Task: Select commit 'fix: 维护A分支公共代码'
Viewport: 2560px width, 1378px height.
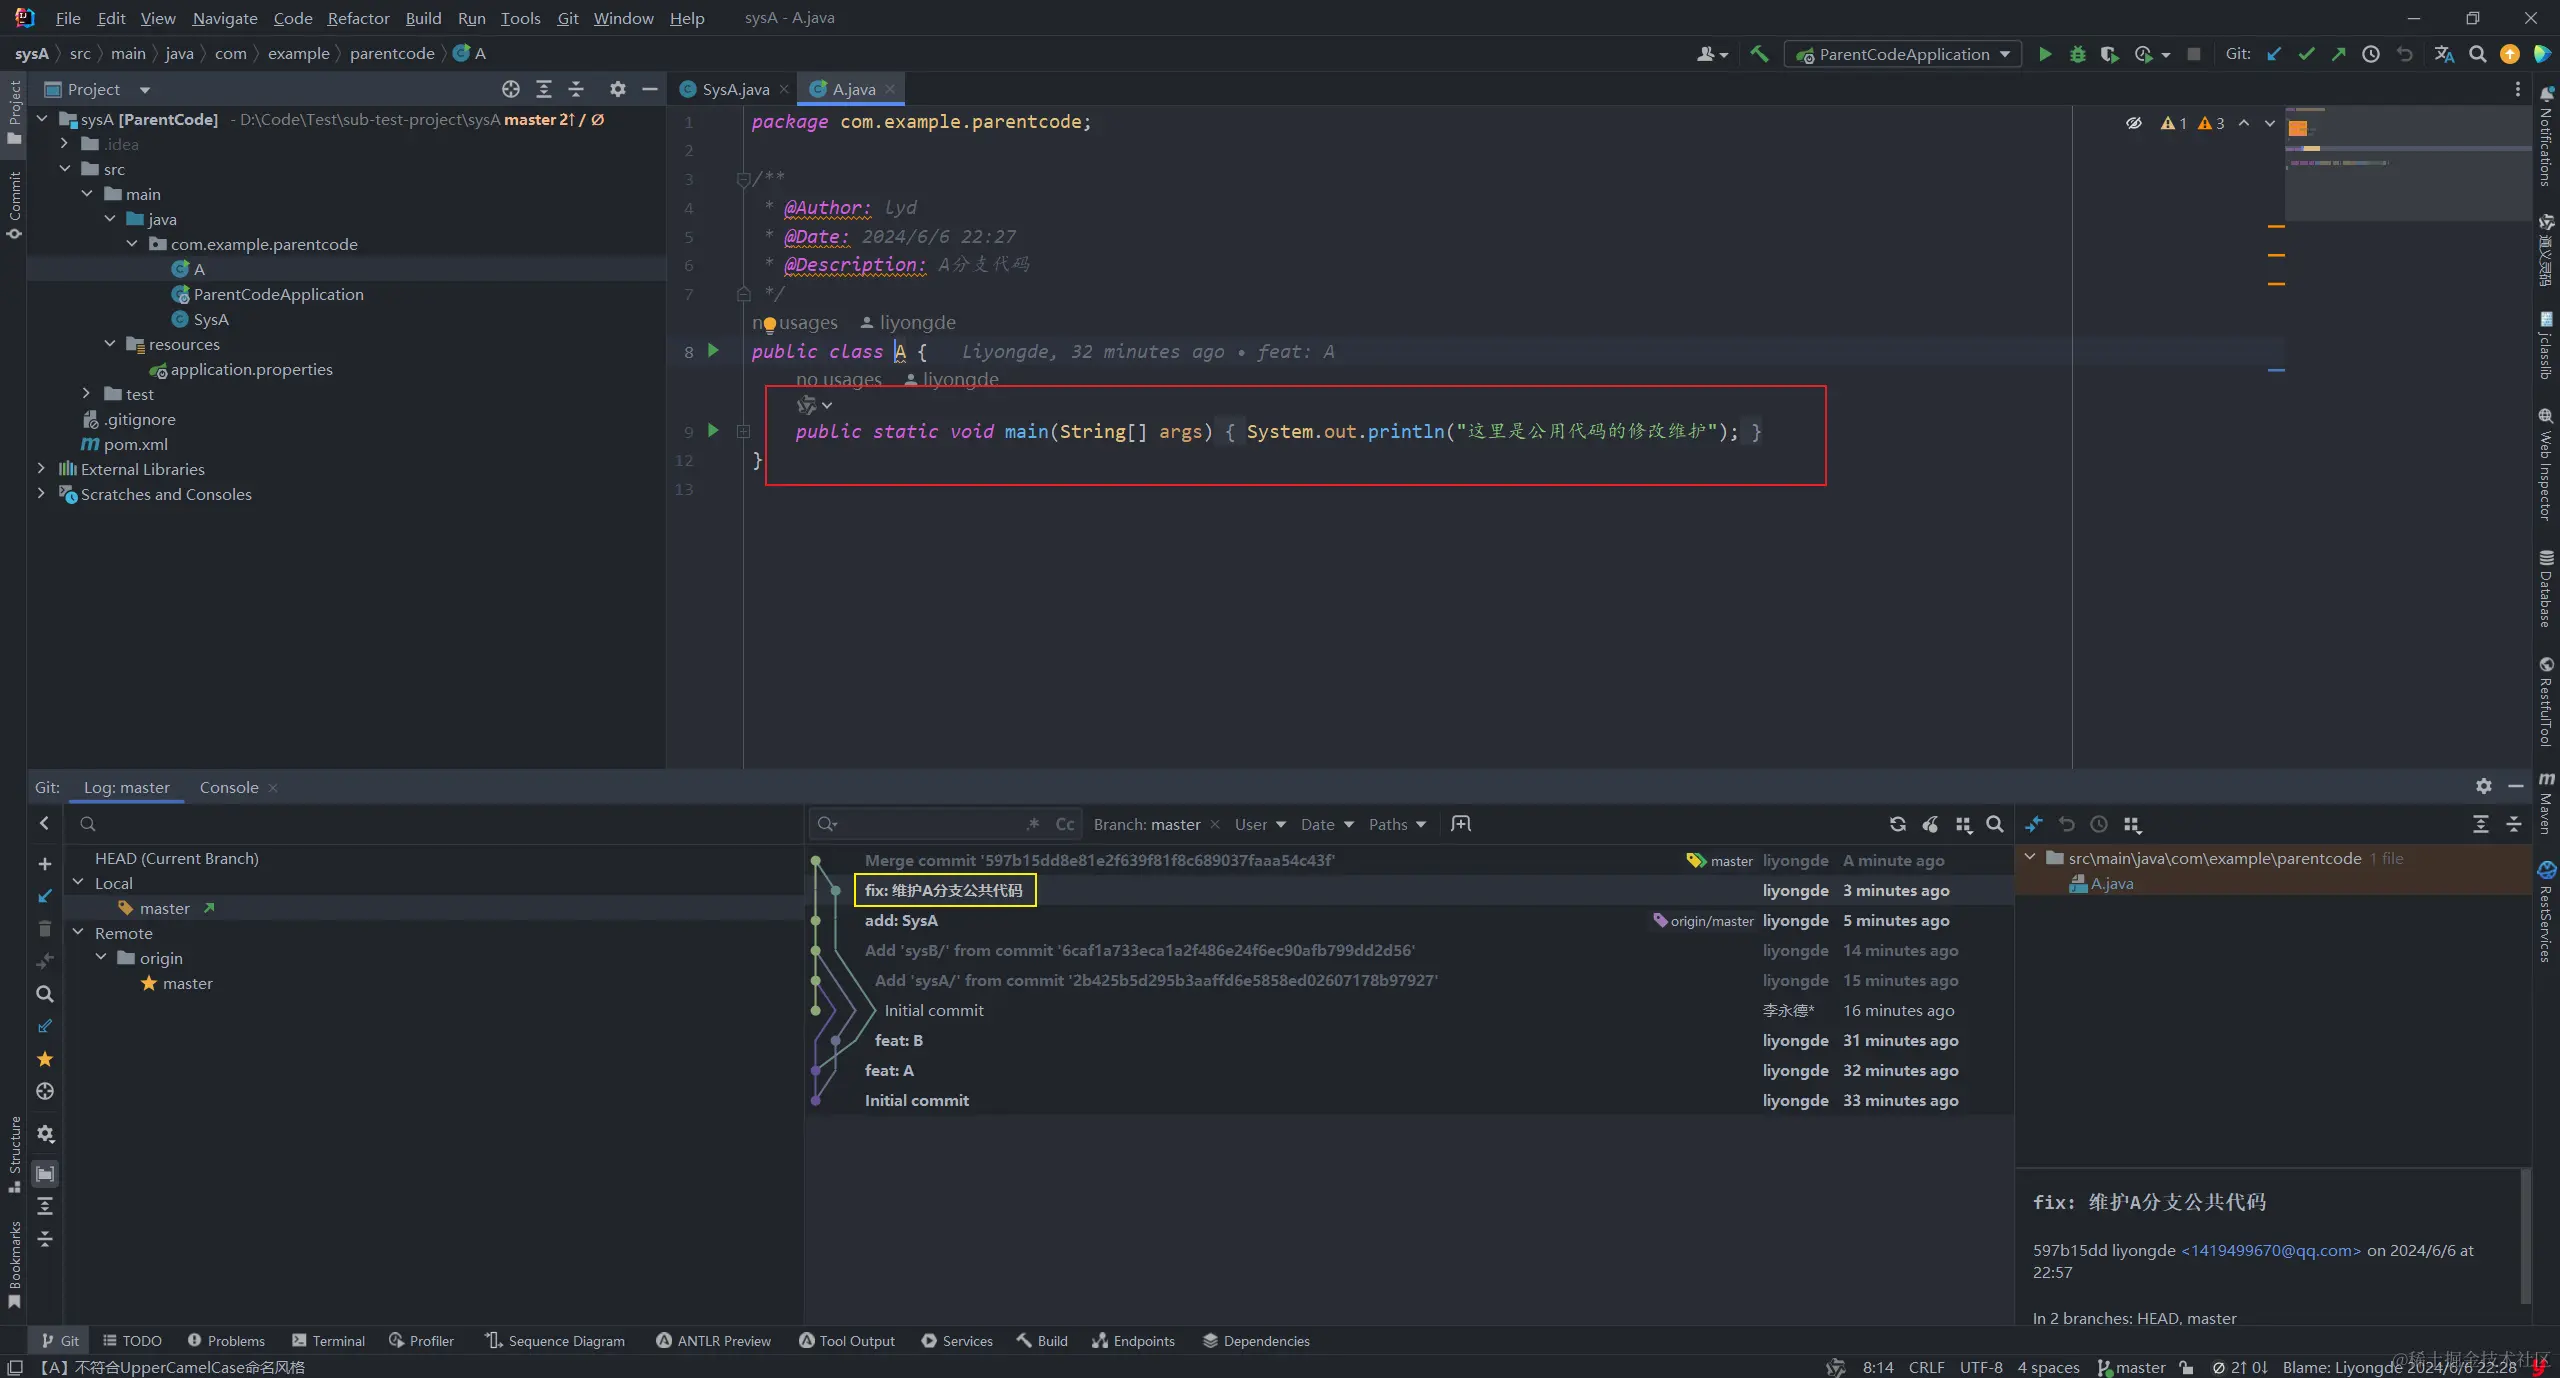Action: 943,890
